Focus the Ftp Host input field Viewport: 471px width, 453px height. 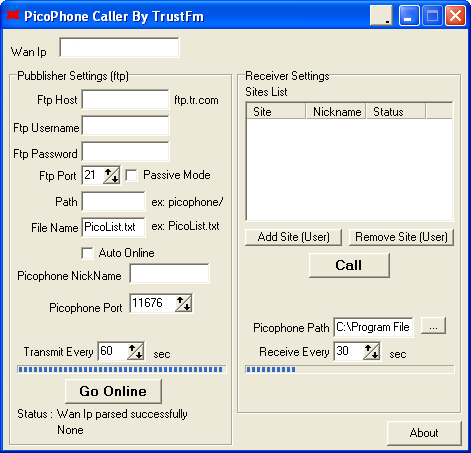click(x=125, y=99)
